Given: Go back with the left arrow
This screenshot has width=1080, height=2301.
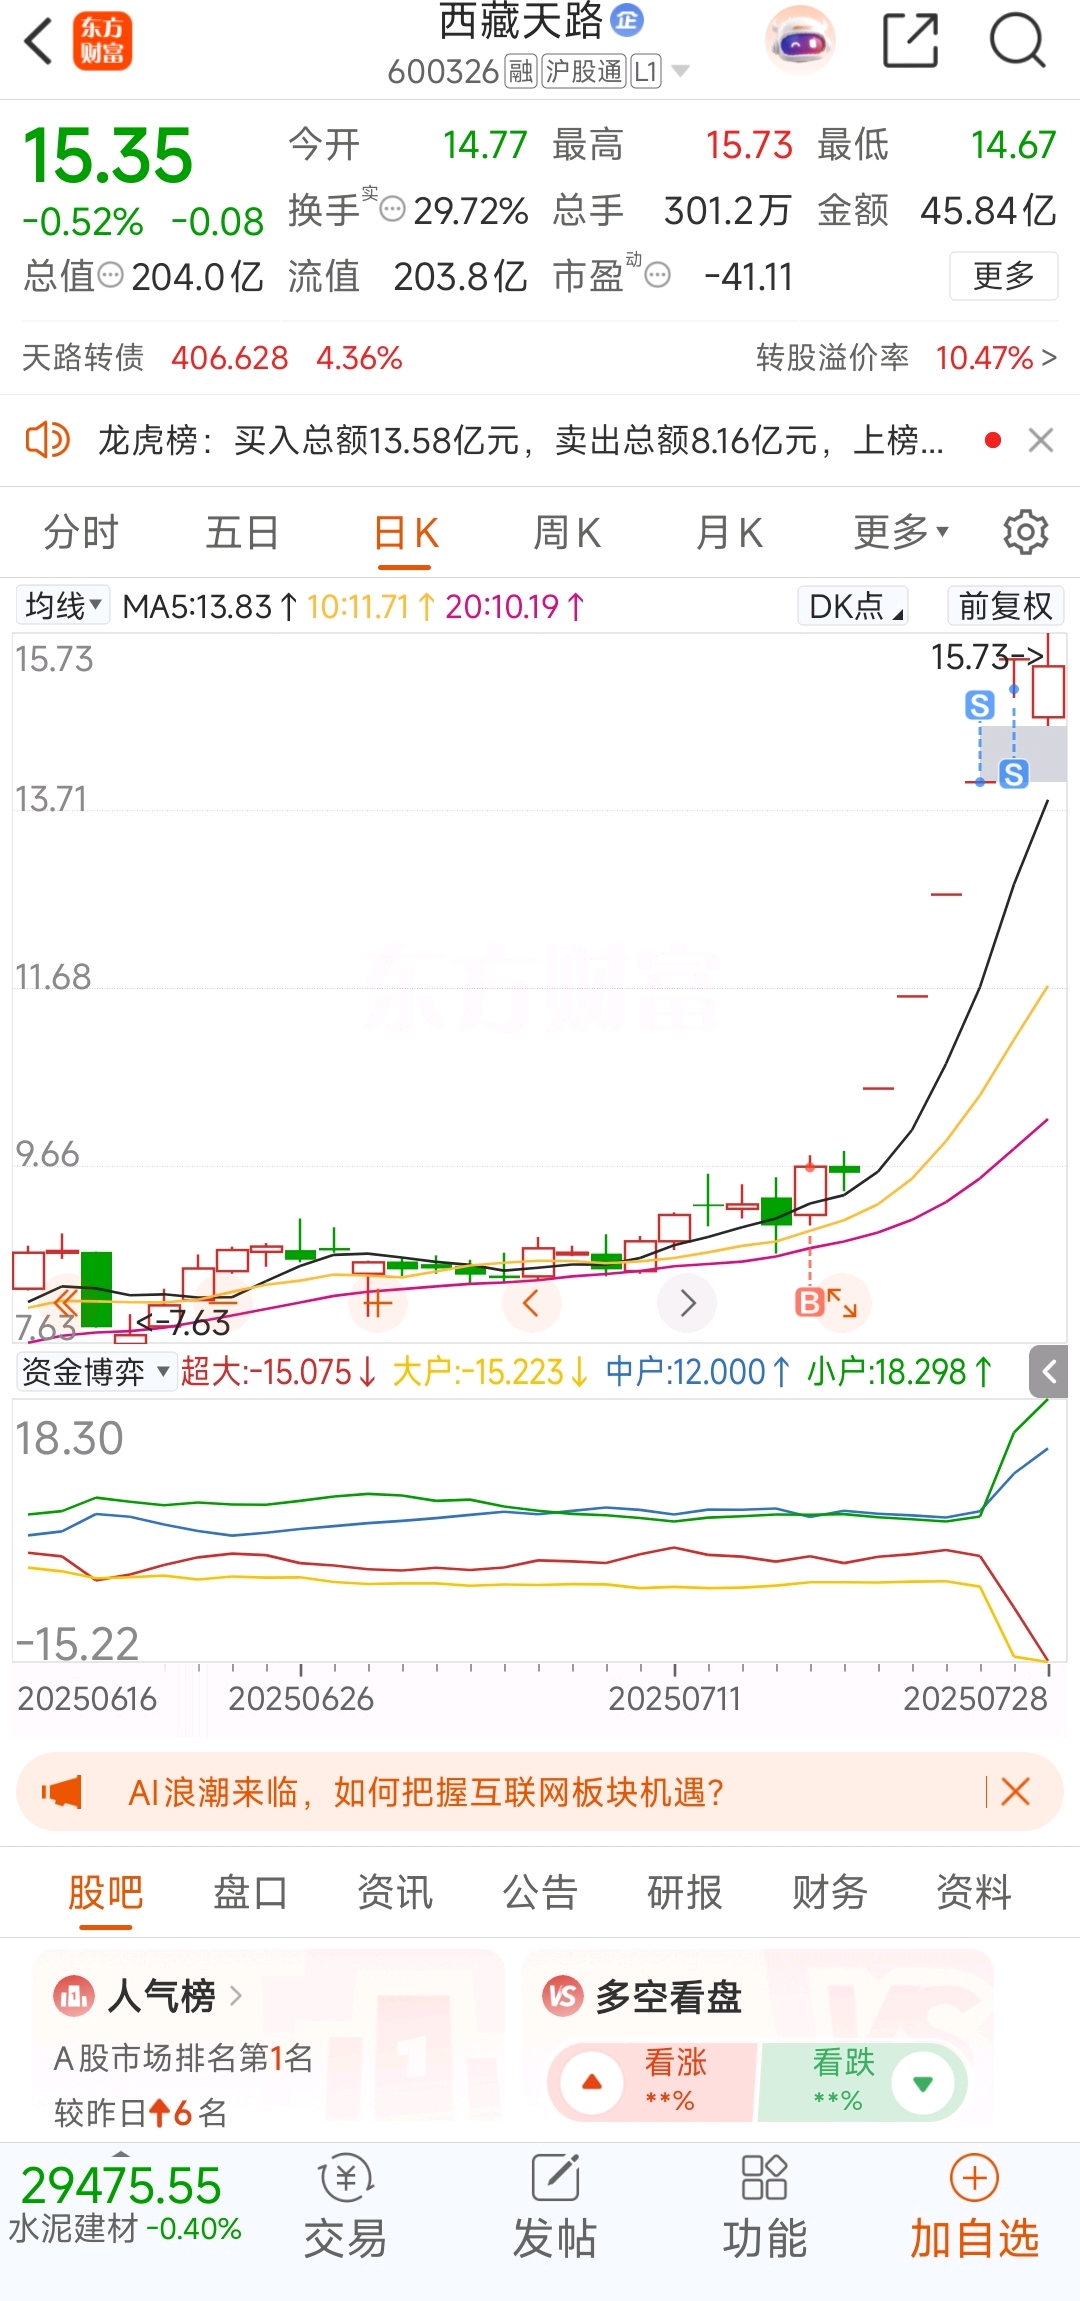Looking at the screenshot, I should 38,41.
